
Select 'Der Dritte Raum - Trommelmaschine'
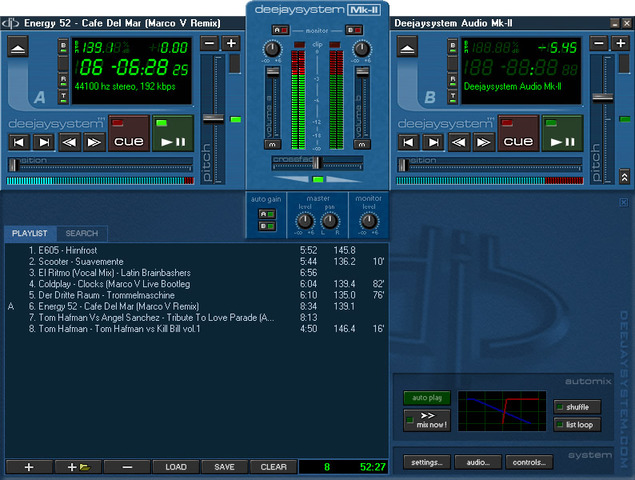(196, 295)
